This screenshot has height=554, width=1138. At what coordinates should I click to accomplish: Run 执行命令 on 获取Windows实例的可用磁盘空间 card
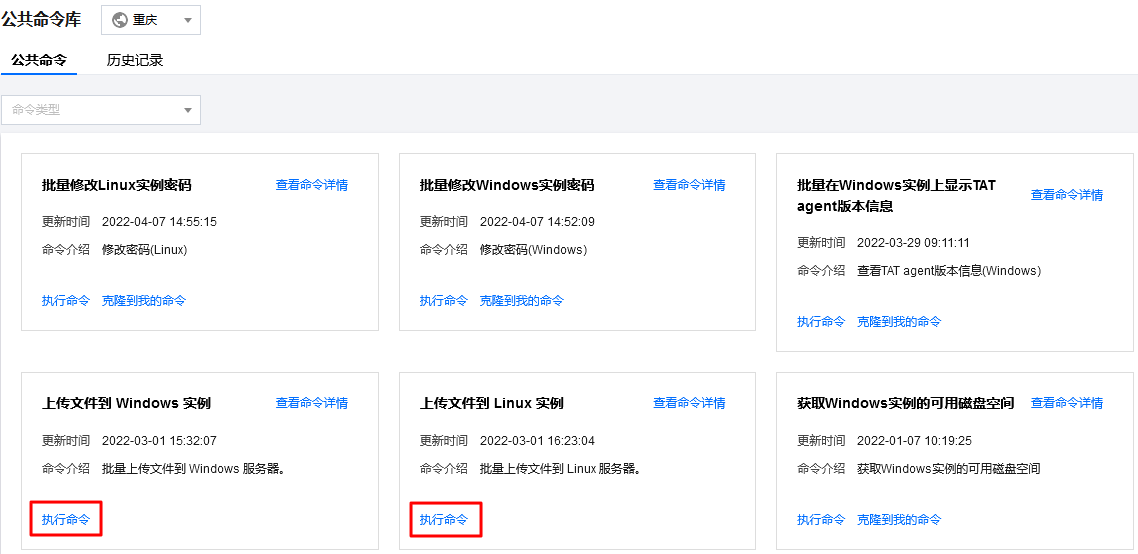(821, 520)
